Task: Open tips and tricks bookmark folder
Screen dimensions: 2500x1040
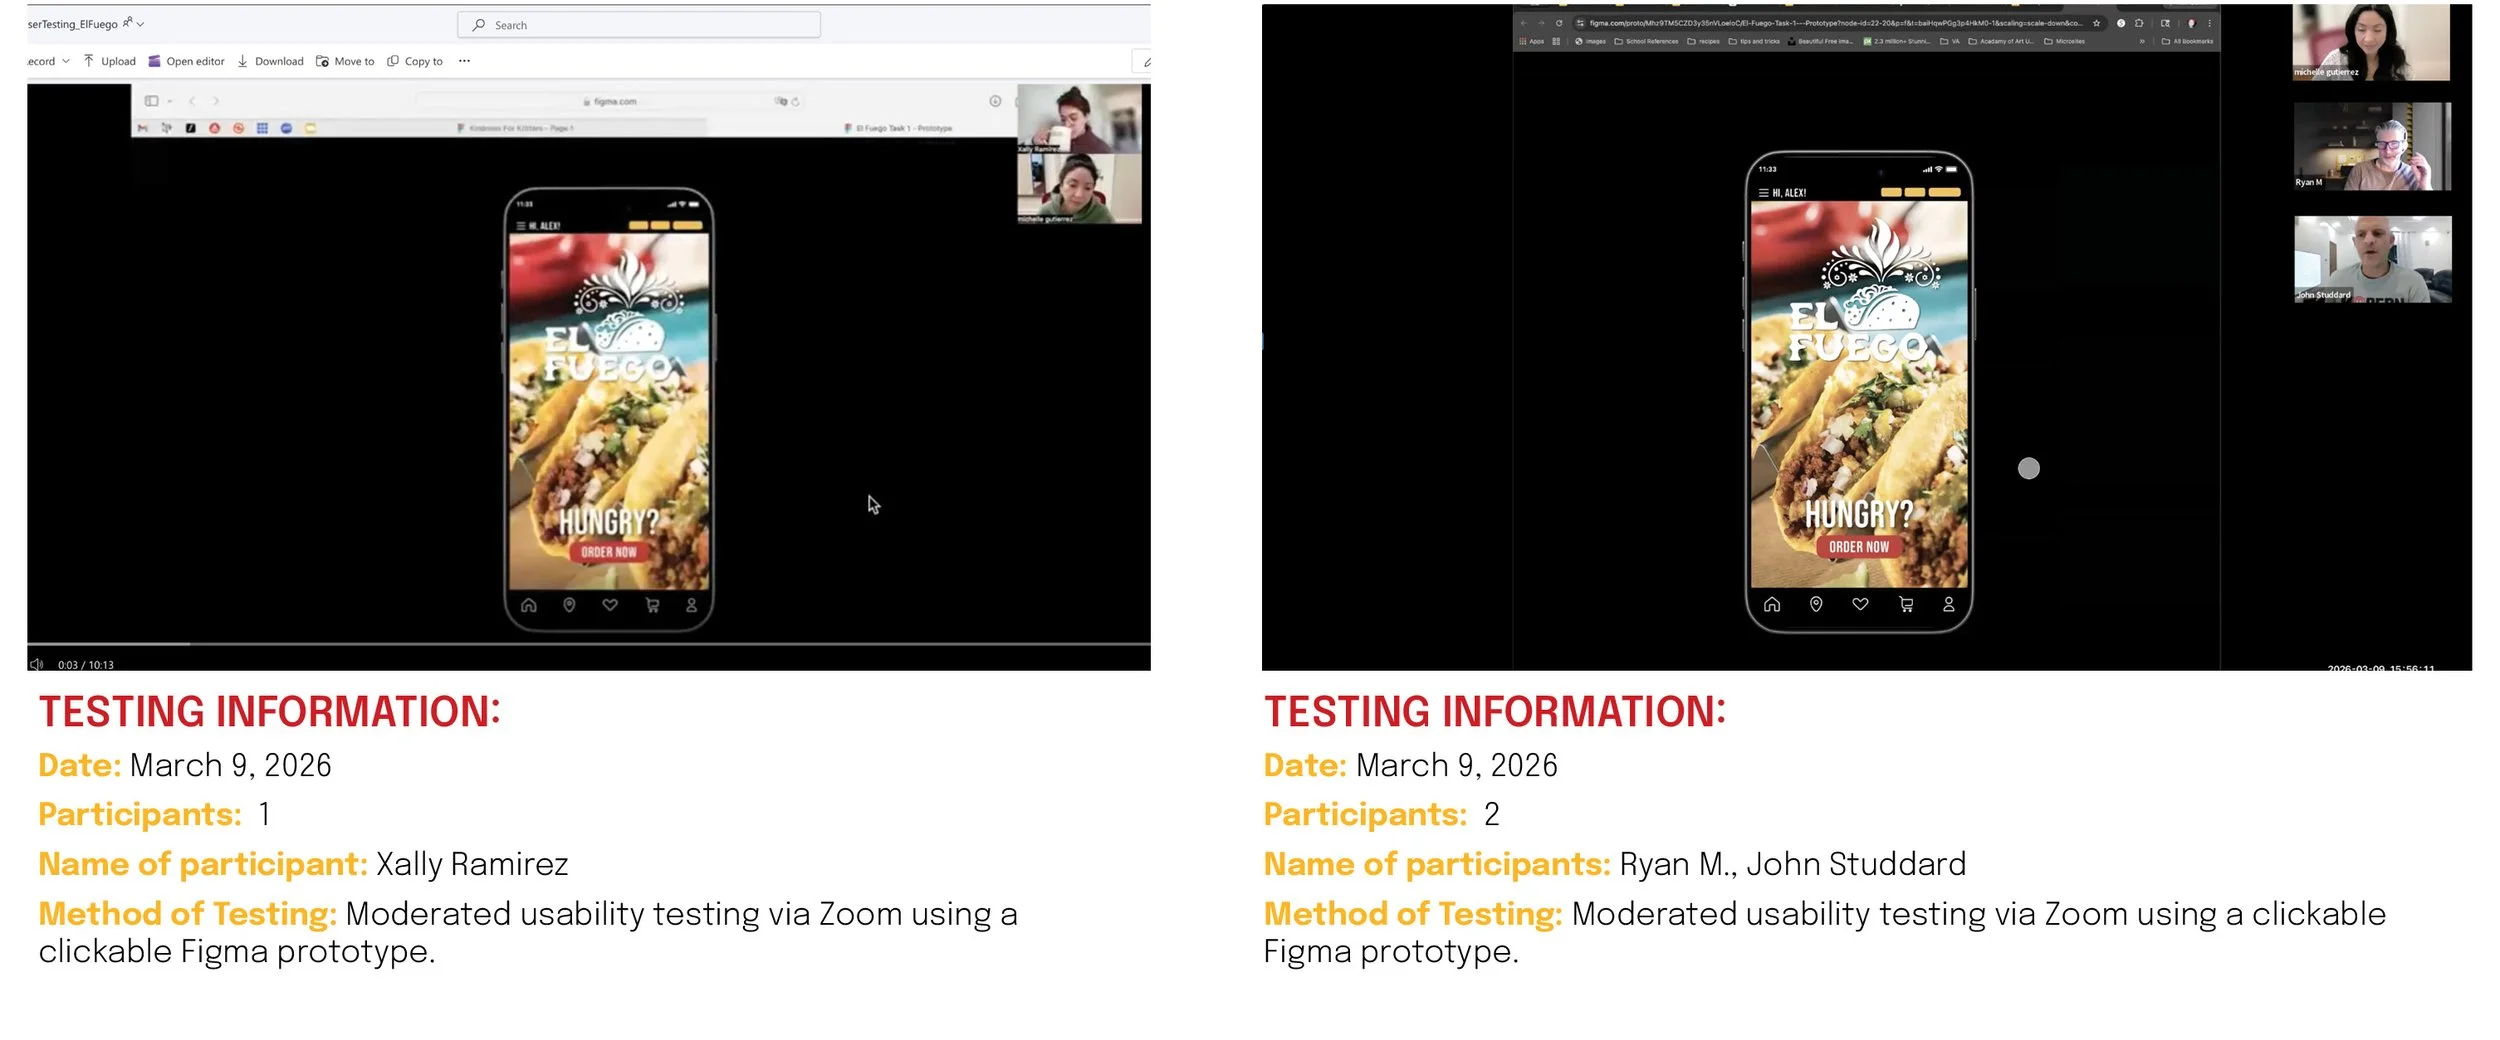Action: click(1755, 42)
